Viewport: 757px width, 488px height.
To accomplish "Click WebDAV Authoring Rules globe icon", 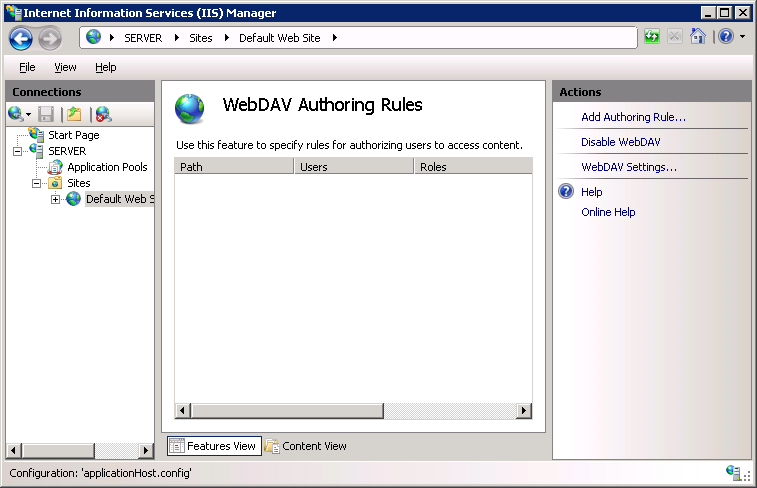I will (x=190, y=109).
